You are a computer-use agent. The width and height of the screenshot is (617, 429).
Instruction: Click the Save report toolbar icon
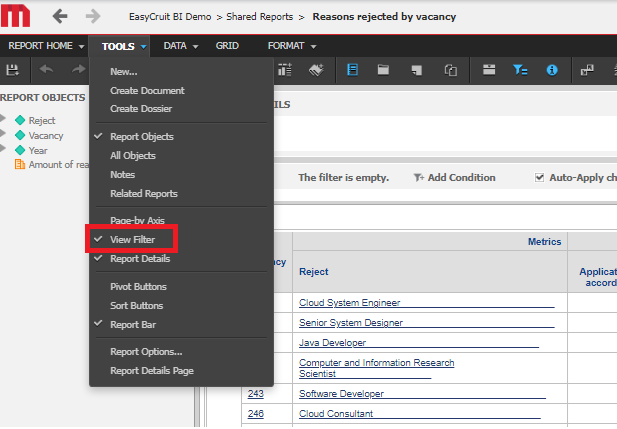(12, 70)
